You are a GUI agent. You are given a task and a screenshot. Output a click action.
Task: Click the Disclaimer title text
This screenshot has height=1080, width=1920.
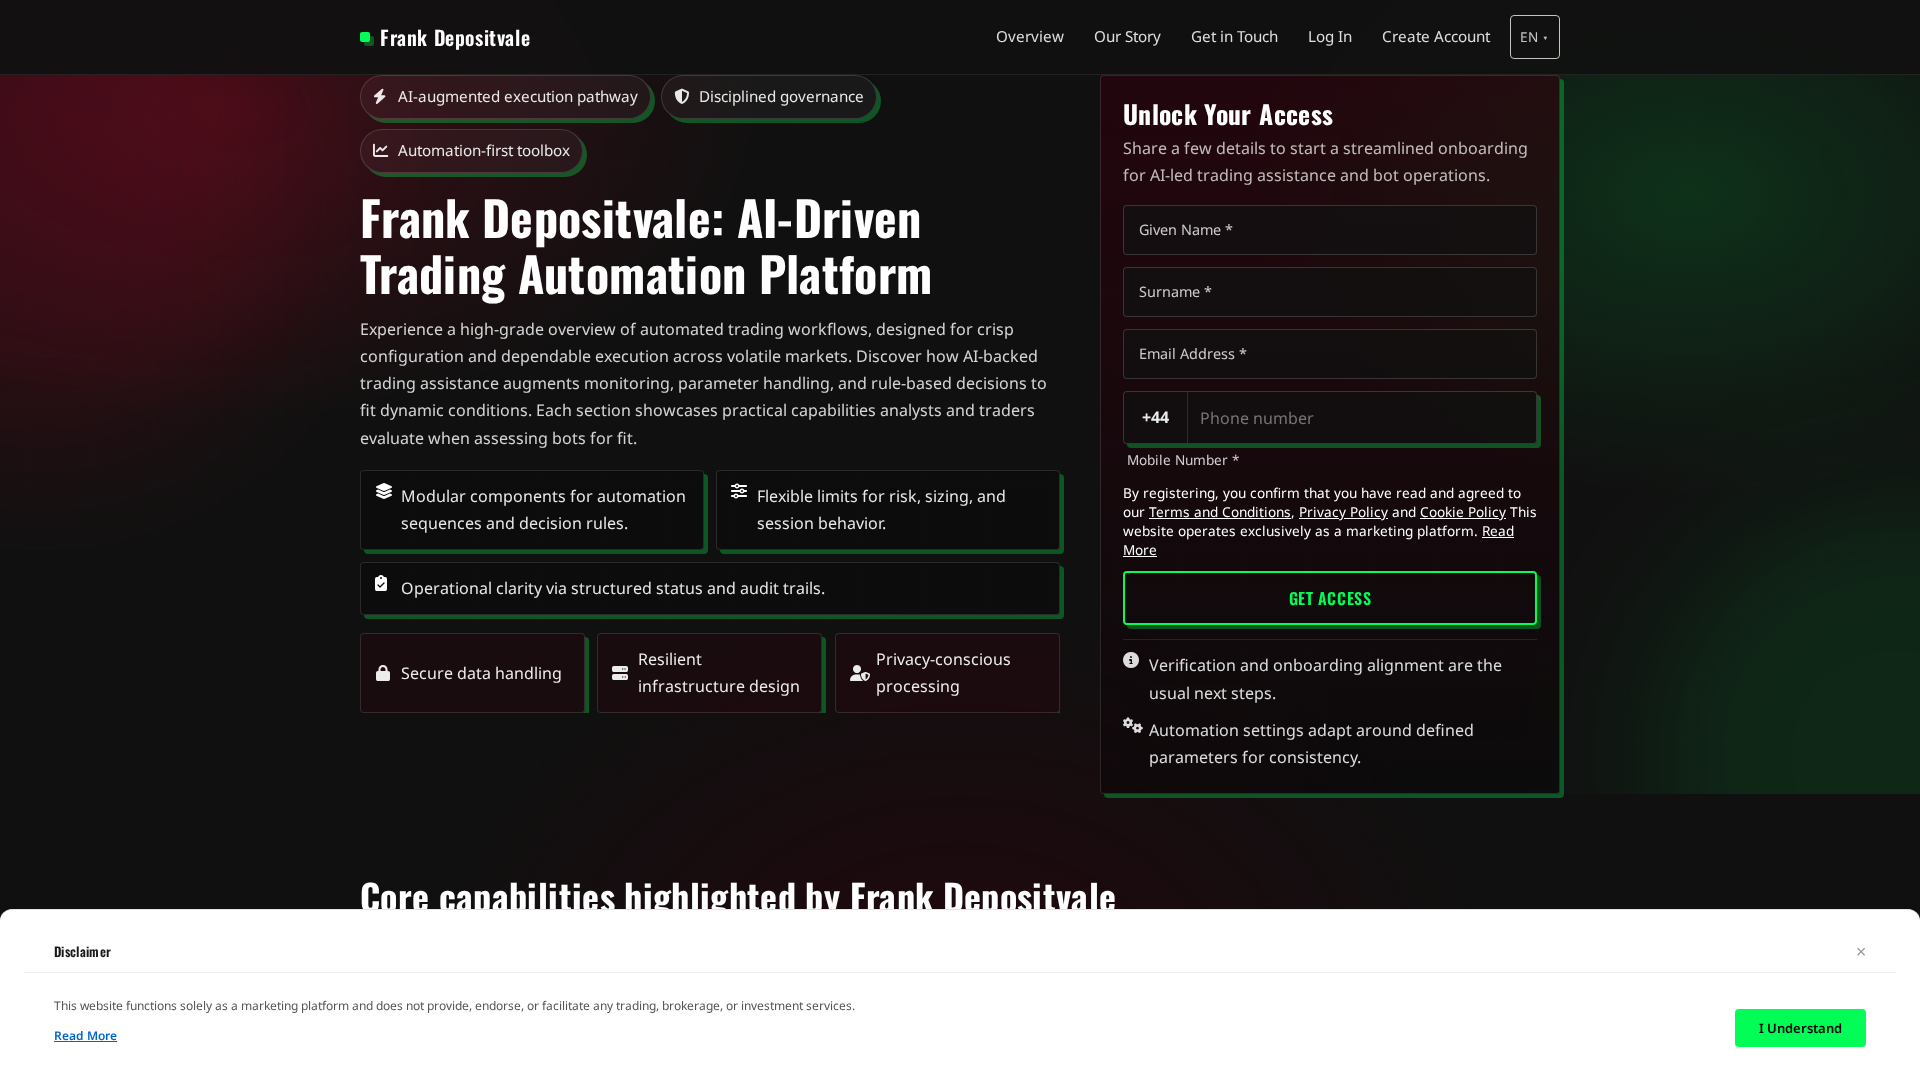coord(82,952)
